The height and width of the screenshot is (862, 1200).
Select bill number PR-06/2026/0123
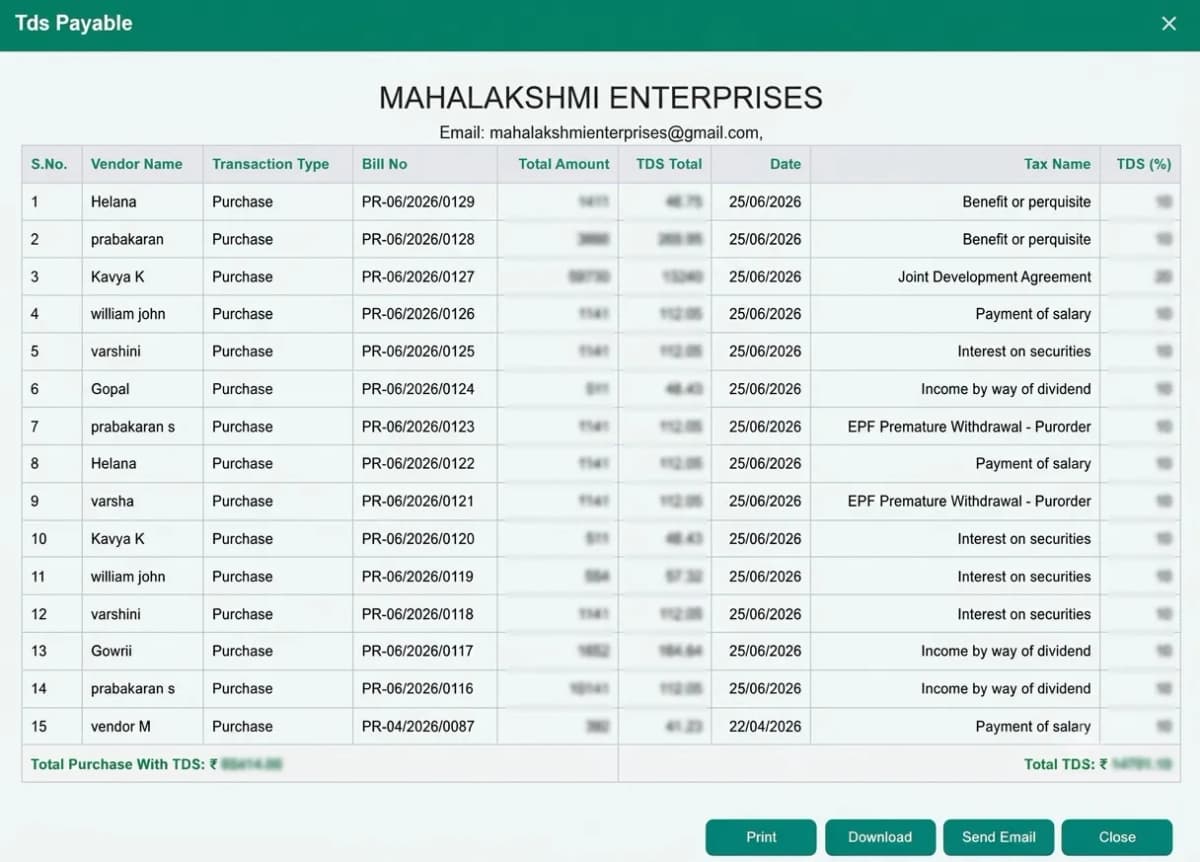click(x=418, y=426)
